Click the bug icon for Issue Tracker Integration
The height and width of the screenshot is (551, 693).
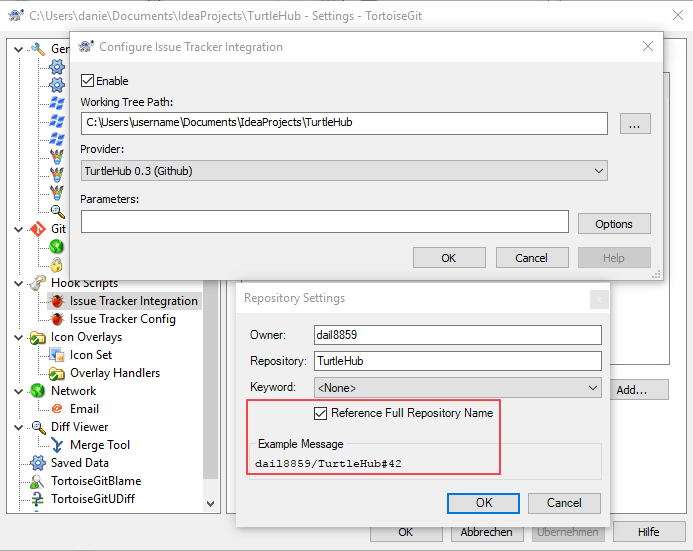tap(57, 301)
